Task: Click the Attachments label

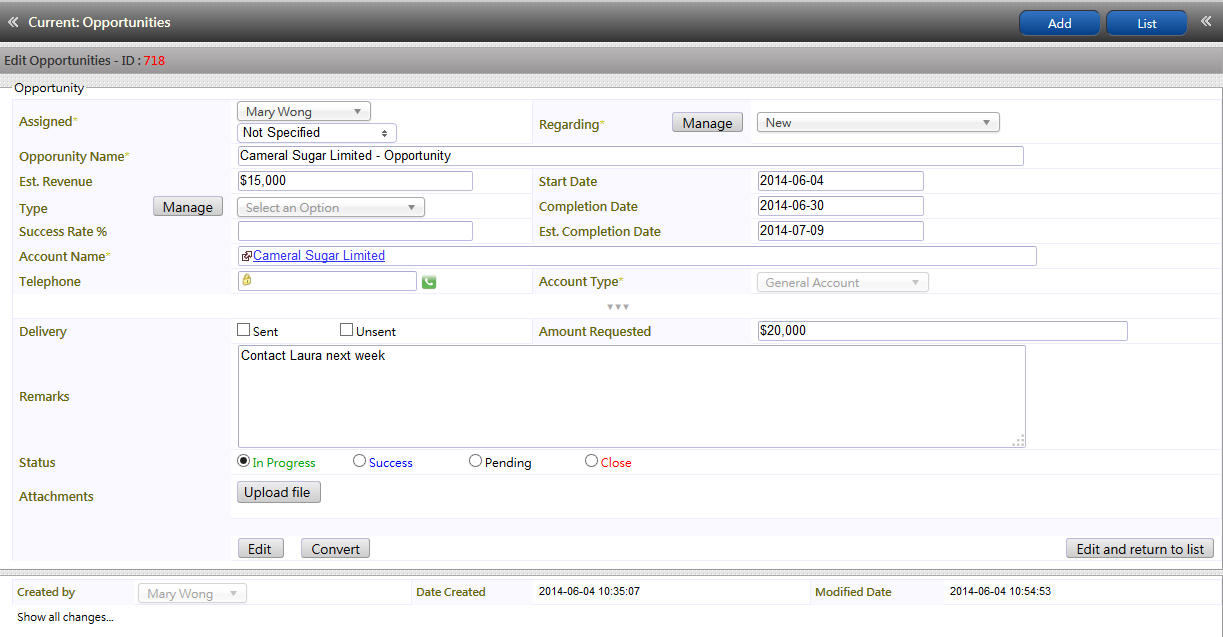Action: (56, 497)
